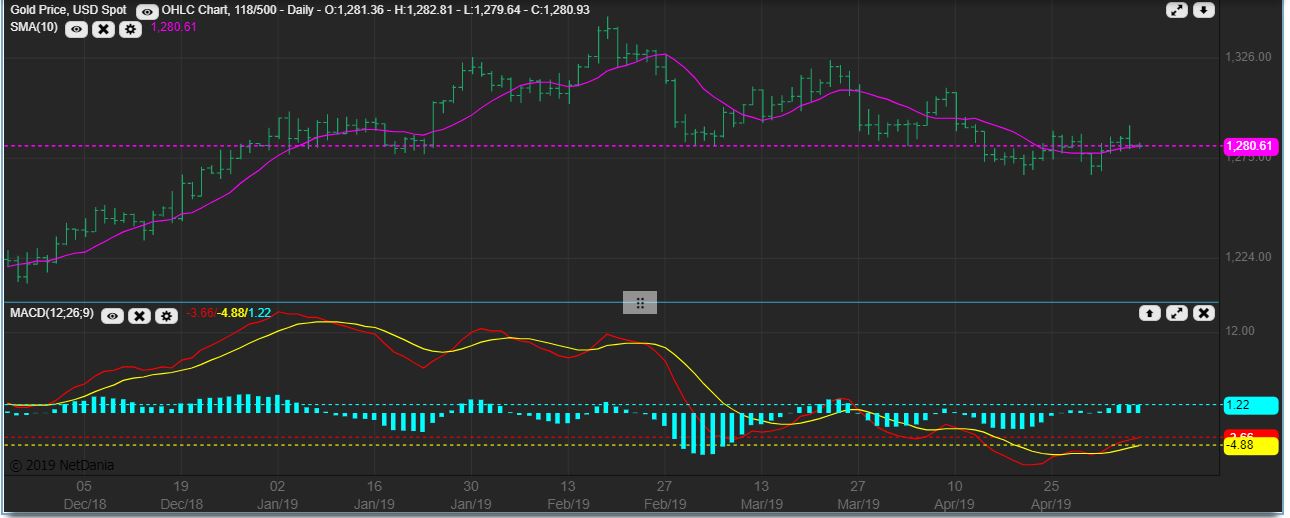Move the MACD panel up with arrow icon
This screenshot has height=518, width=1290.
[x=1150, y=313]
